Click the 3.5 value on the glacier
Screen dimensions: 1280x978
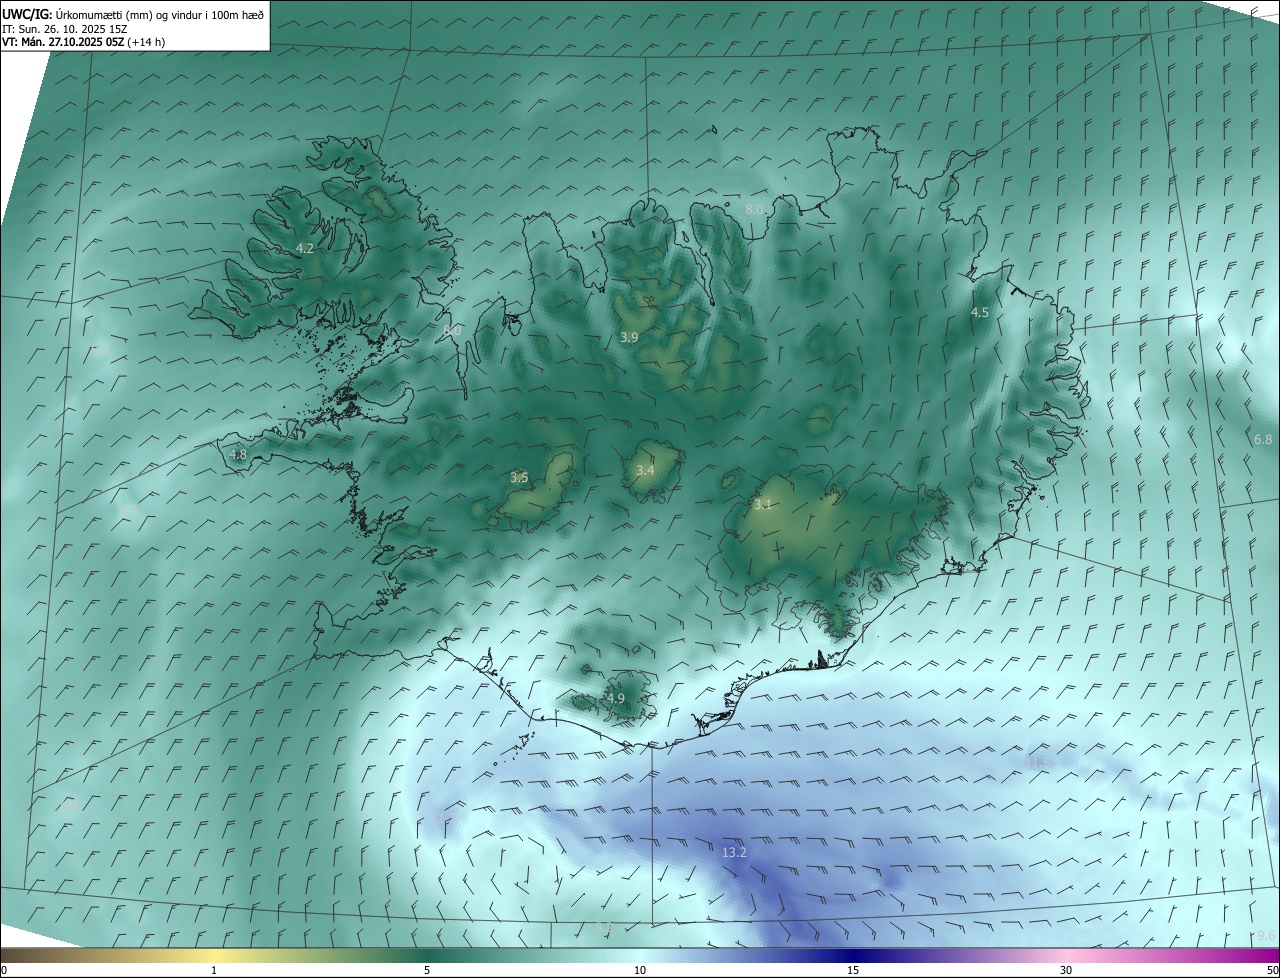pos(519,478)
